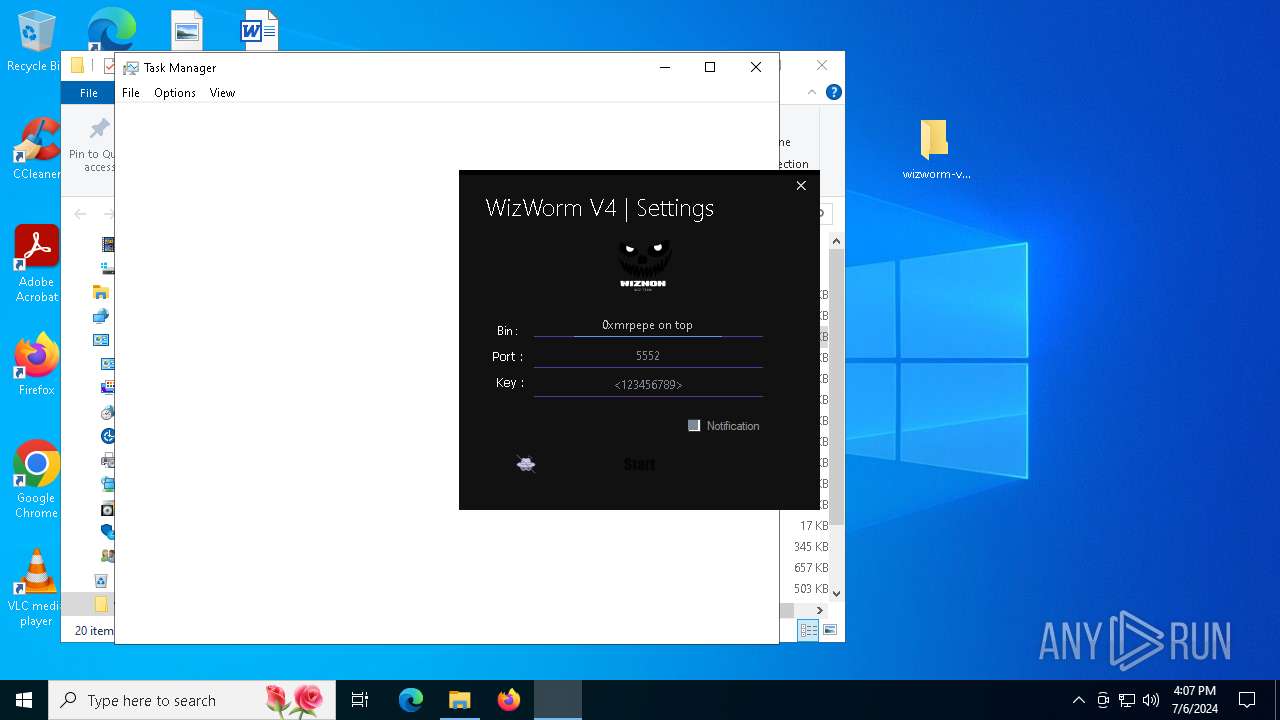Close the WizWorm V4 Settings dialog
1280x720 pixels.
click(801, 185)
